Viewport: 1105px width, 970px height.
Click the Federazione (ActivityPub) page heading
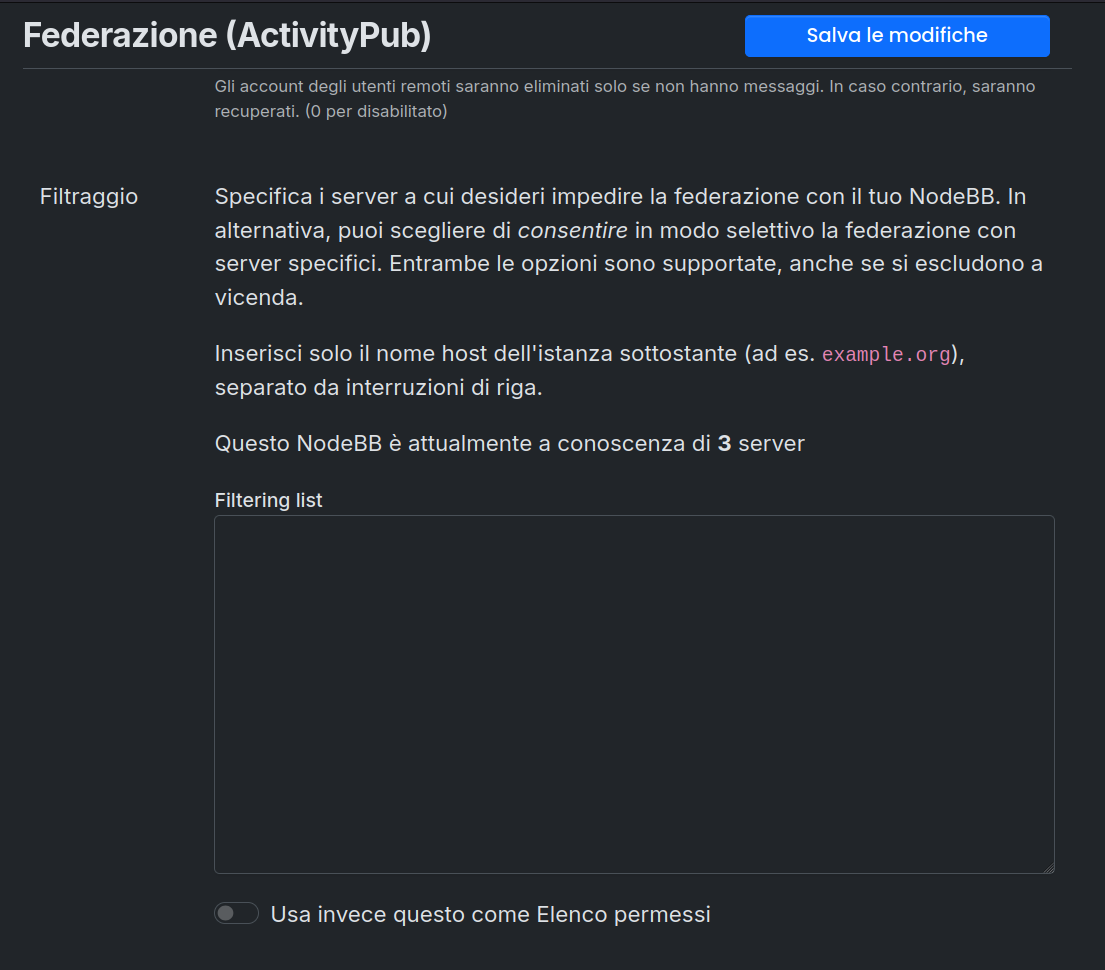(x=227, y=36)
